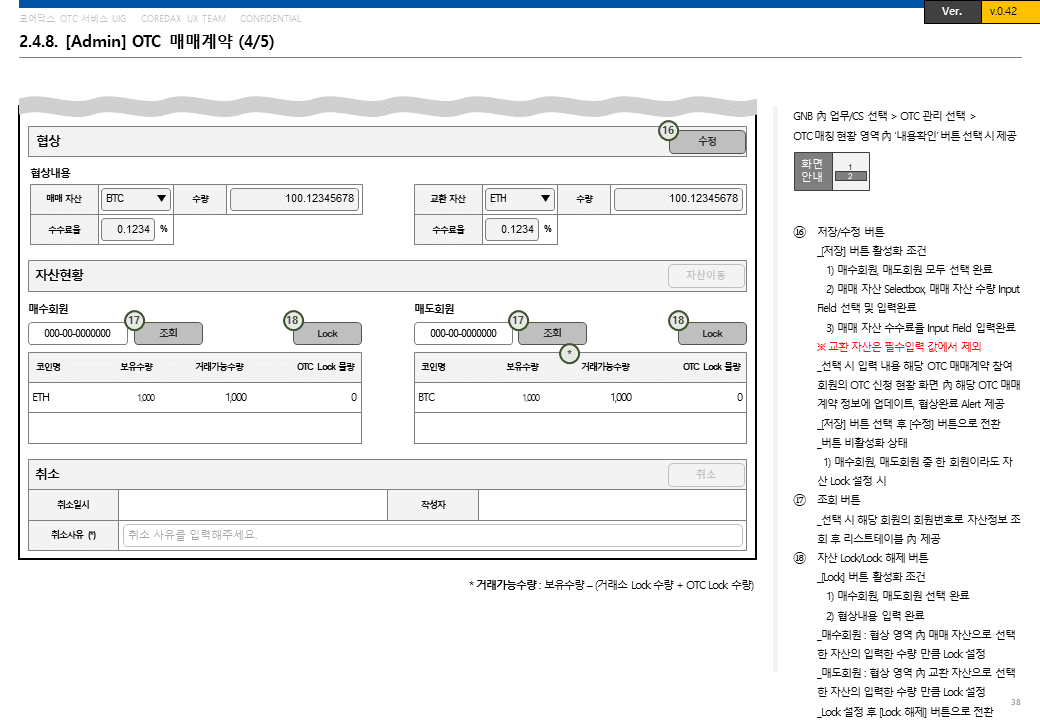This screenshot has width=1040, height=720.
Task: Open the 매매 자산 BTC dropdown
Action: (135, 199)
